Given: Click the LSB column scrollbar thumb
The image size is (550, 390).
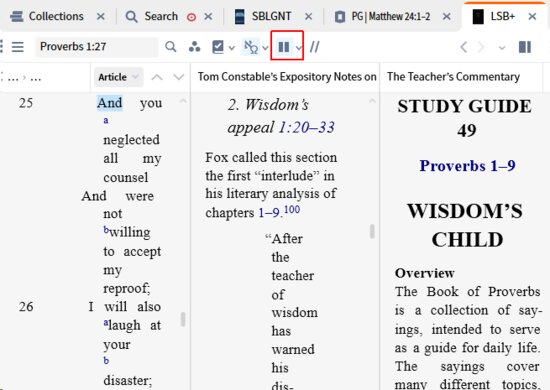Looking at the screenshot, I should 183,319.
